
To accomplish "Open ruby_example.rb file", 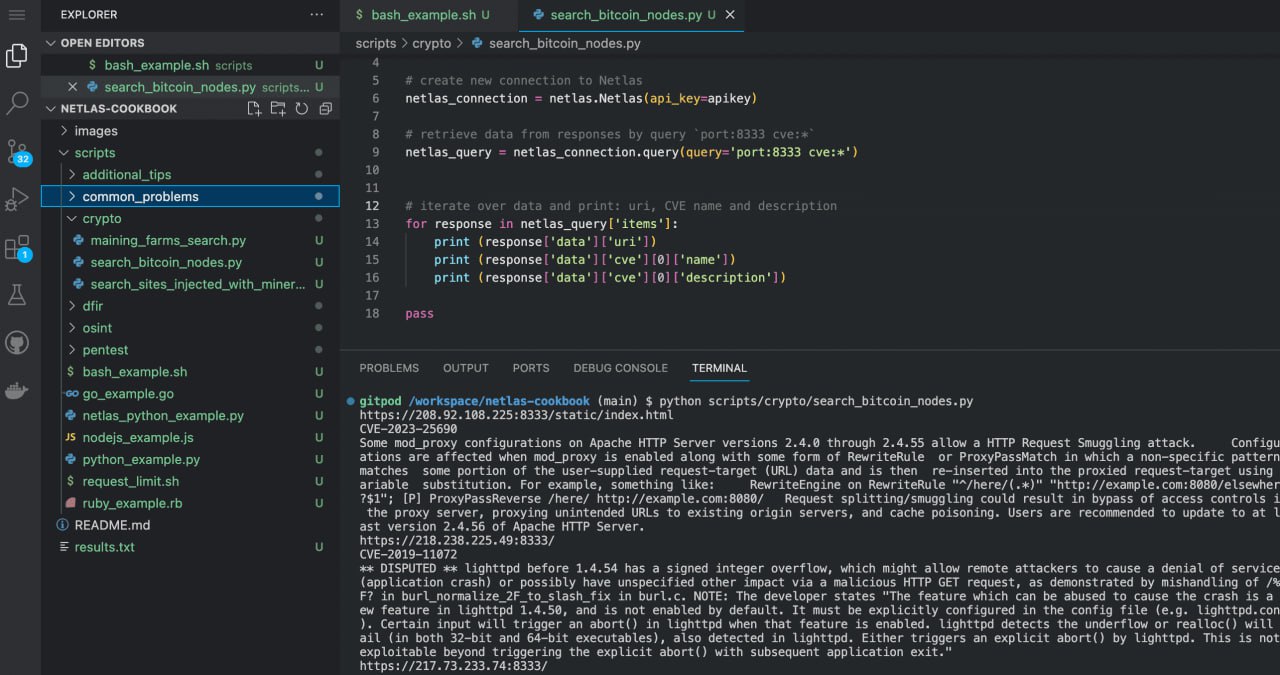I will pos(190,503).
